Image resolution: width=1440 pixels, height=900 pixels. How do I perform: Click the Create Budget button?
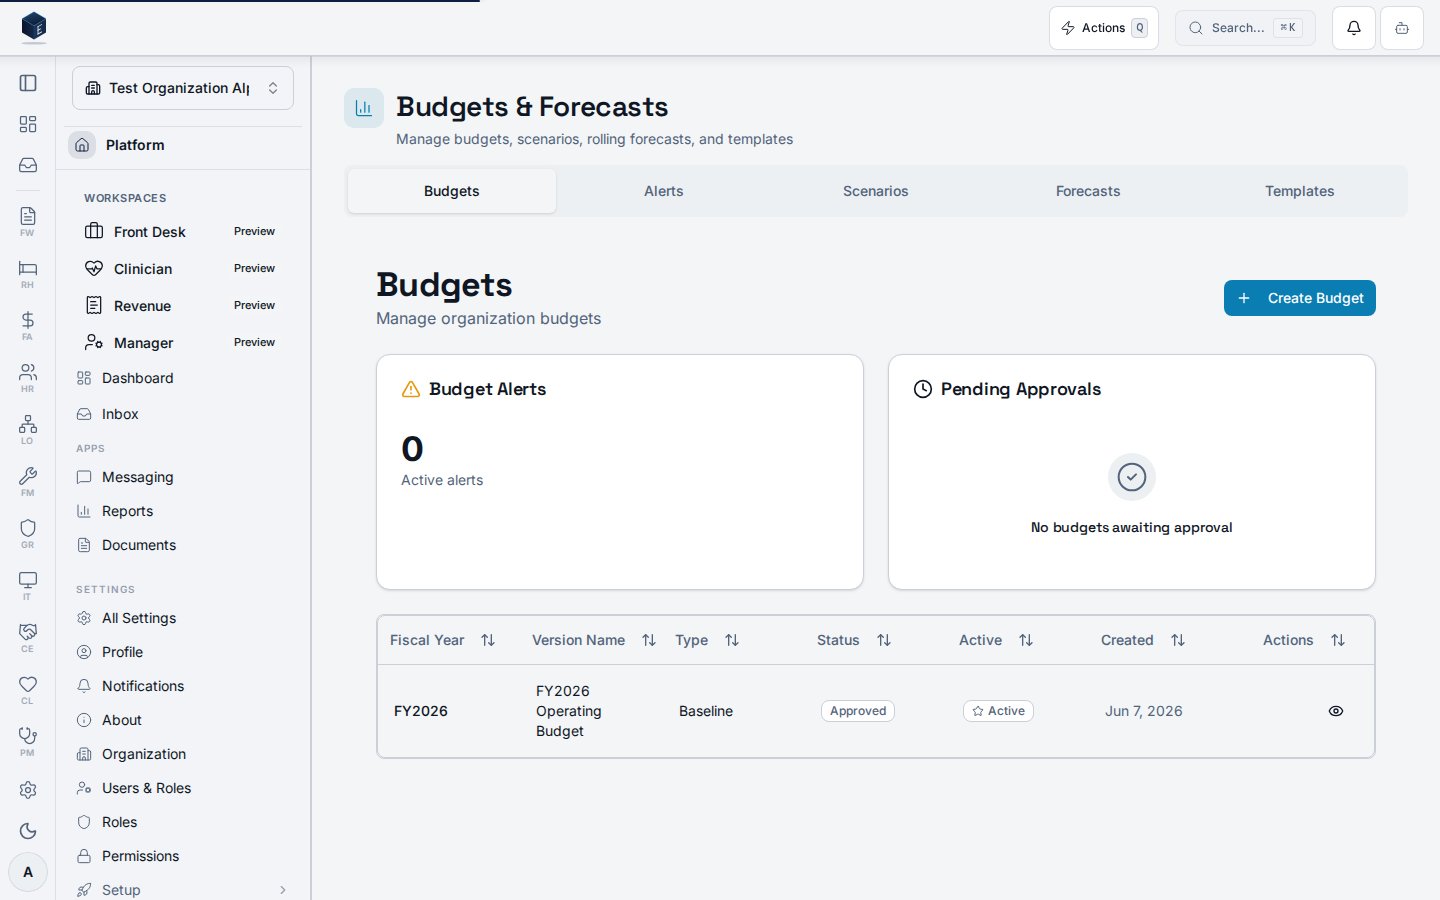pos(1300,298)
